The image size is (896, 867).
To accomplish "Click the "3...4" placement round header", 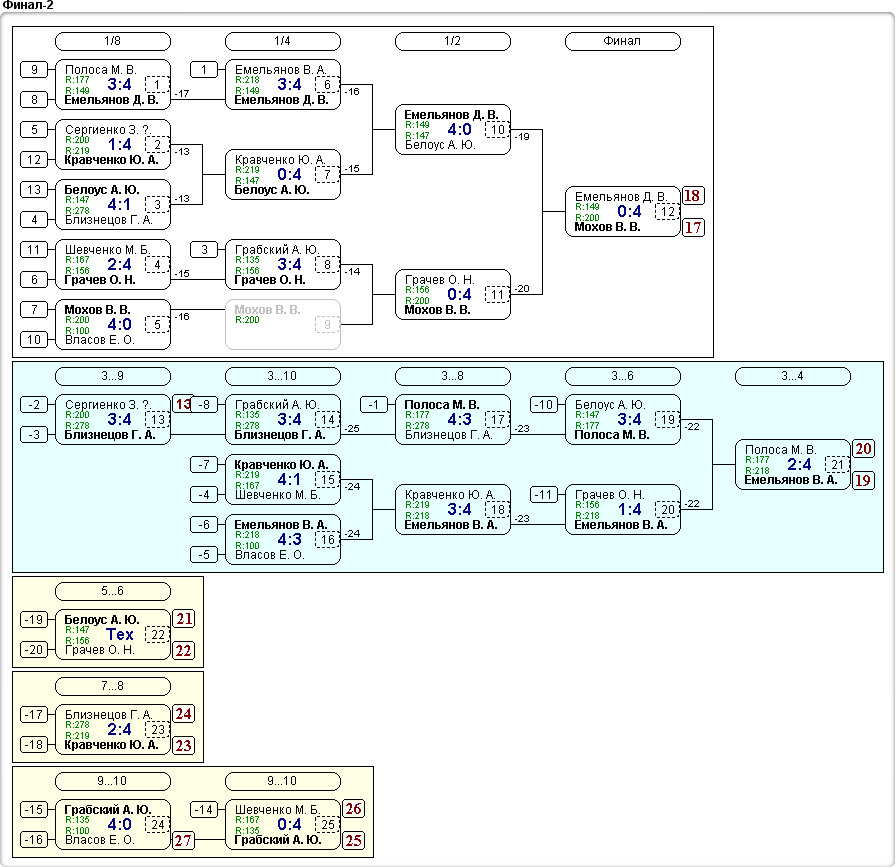I will [x=792, y=376].
